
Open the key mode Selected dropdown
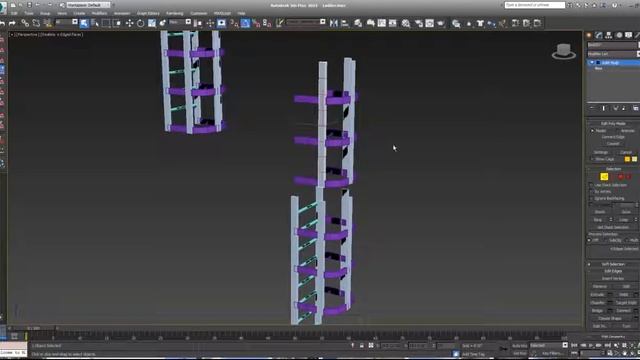point(549,345)
